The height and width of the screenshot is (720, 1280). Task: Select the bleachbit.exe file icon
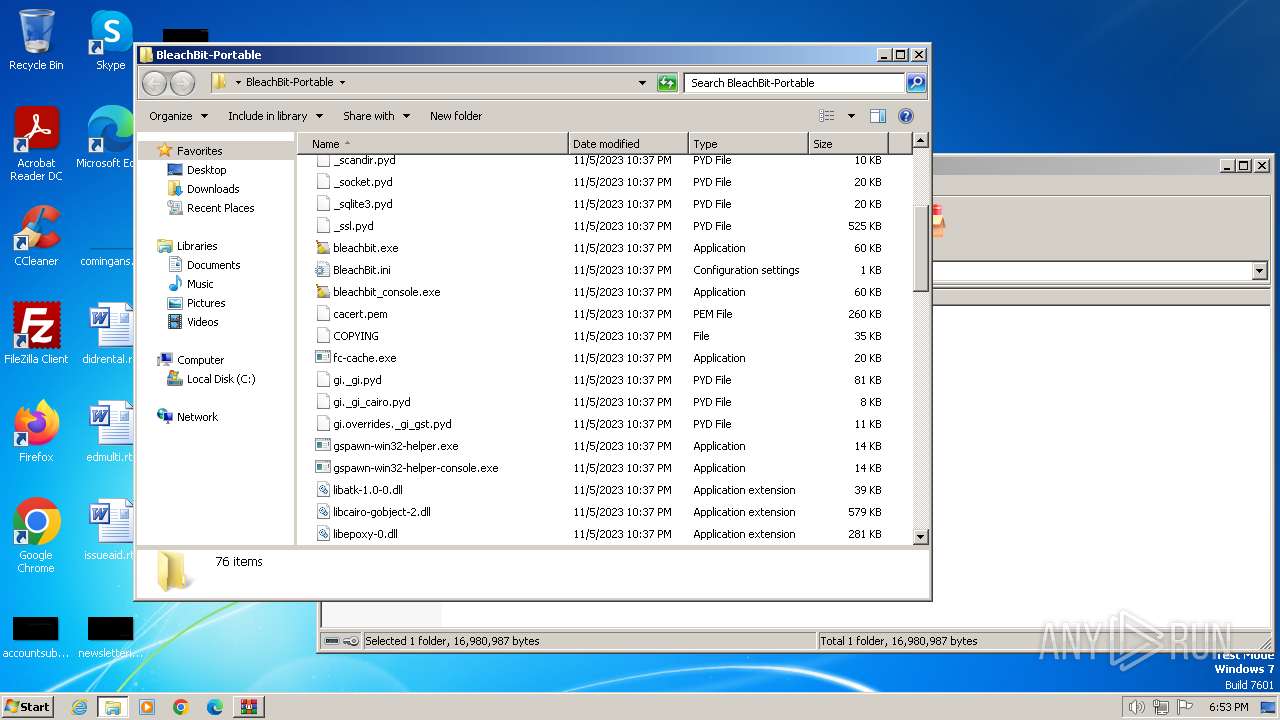coord(322,248)
